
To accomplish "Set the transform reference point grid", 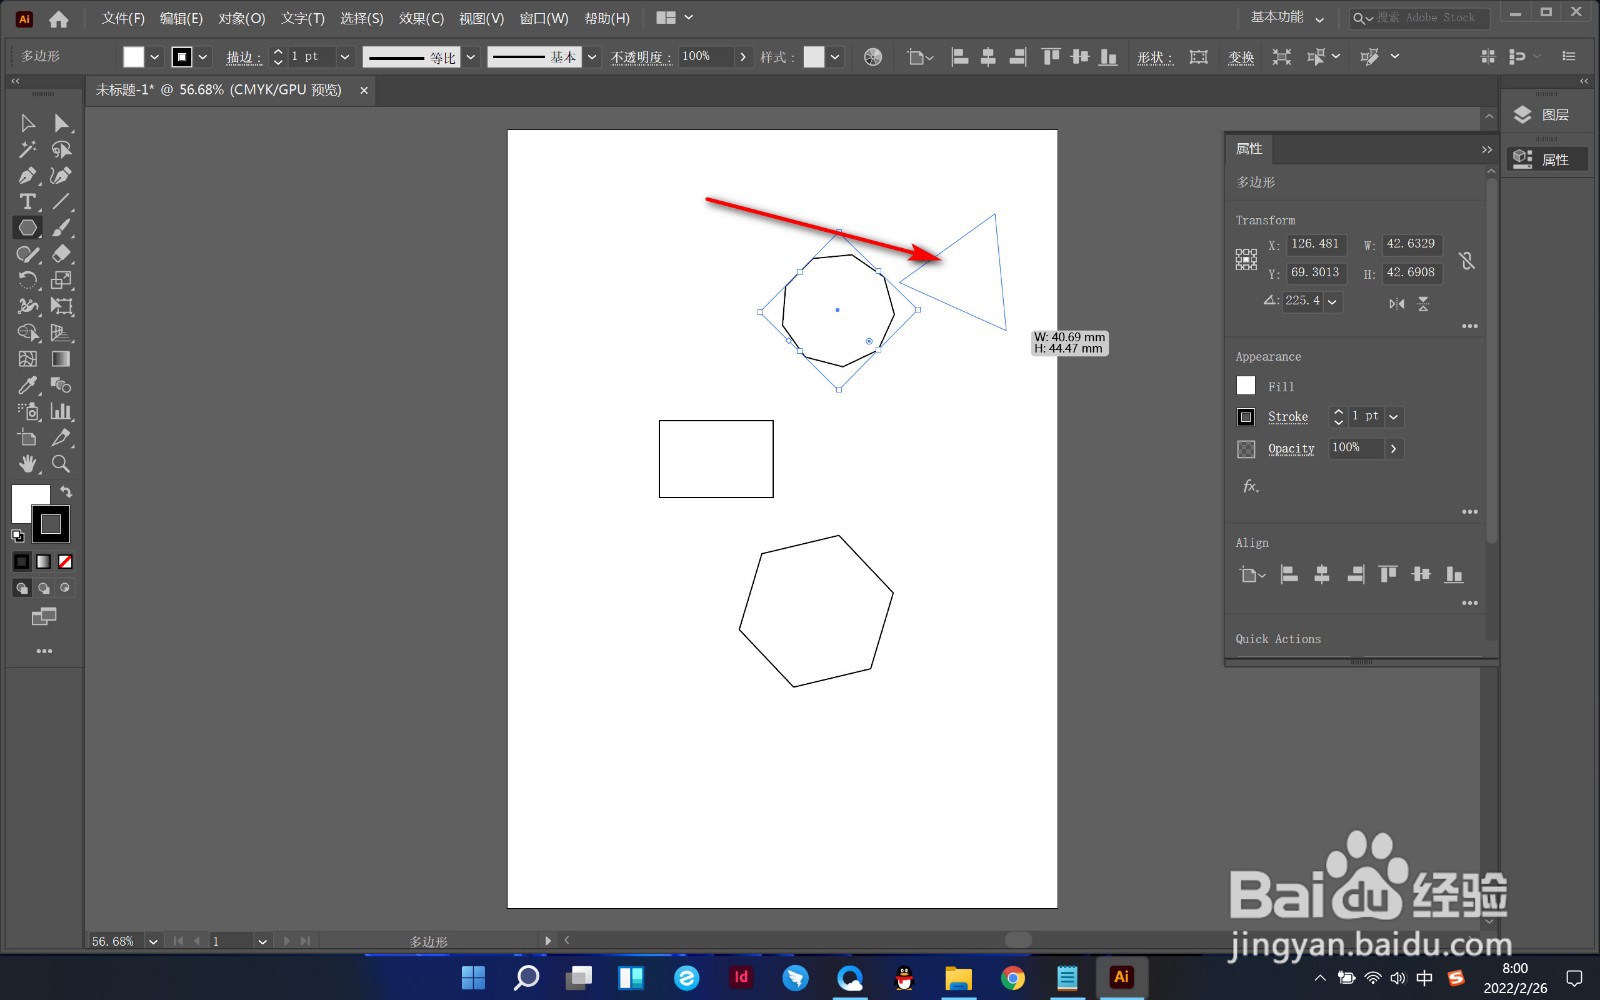I will click(1246, 260).
